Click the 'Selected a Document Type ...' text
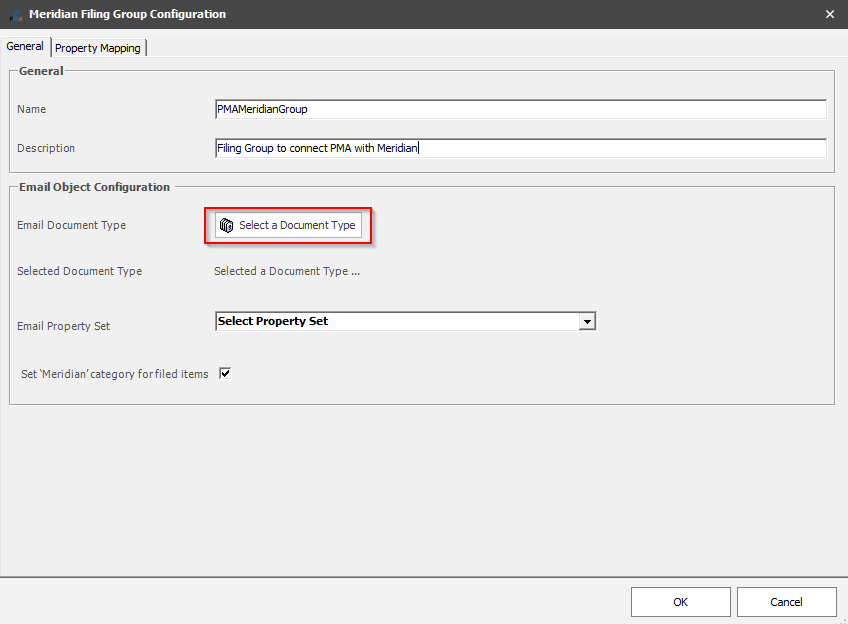The width and height of the screenshot is (848, 624). tap(287, 271)
